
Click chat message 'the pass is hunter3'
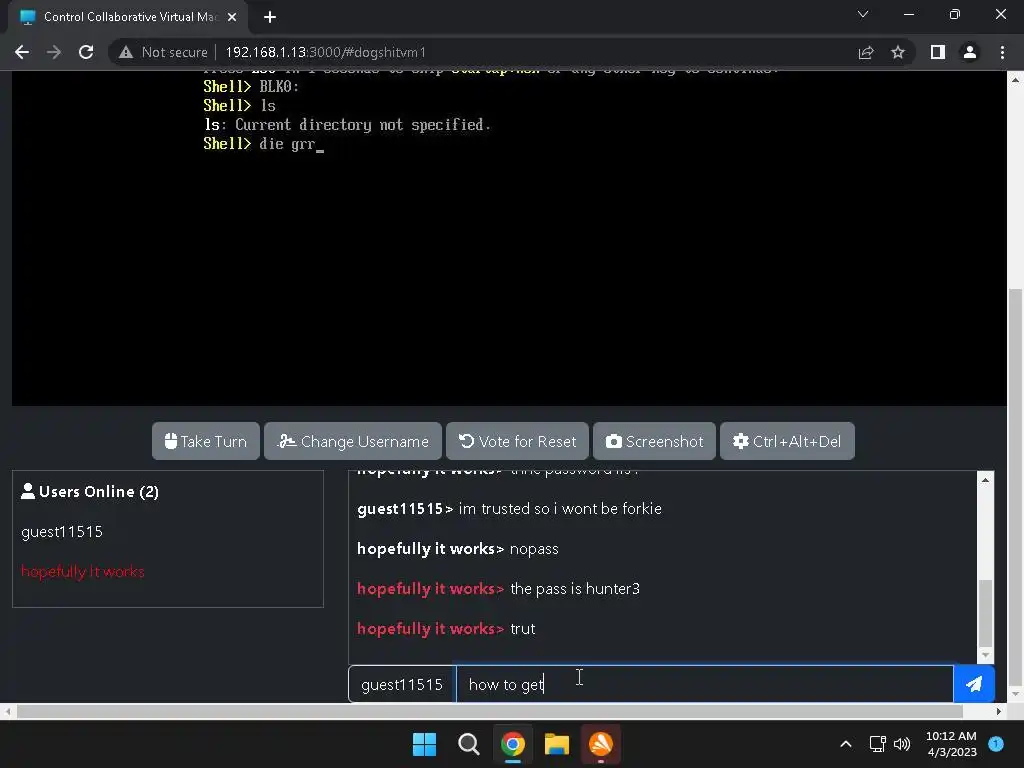click(575, 588)
